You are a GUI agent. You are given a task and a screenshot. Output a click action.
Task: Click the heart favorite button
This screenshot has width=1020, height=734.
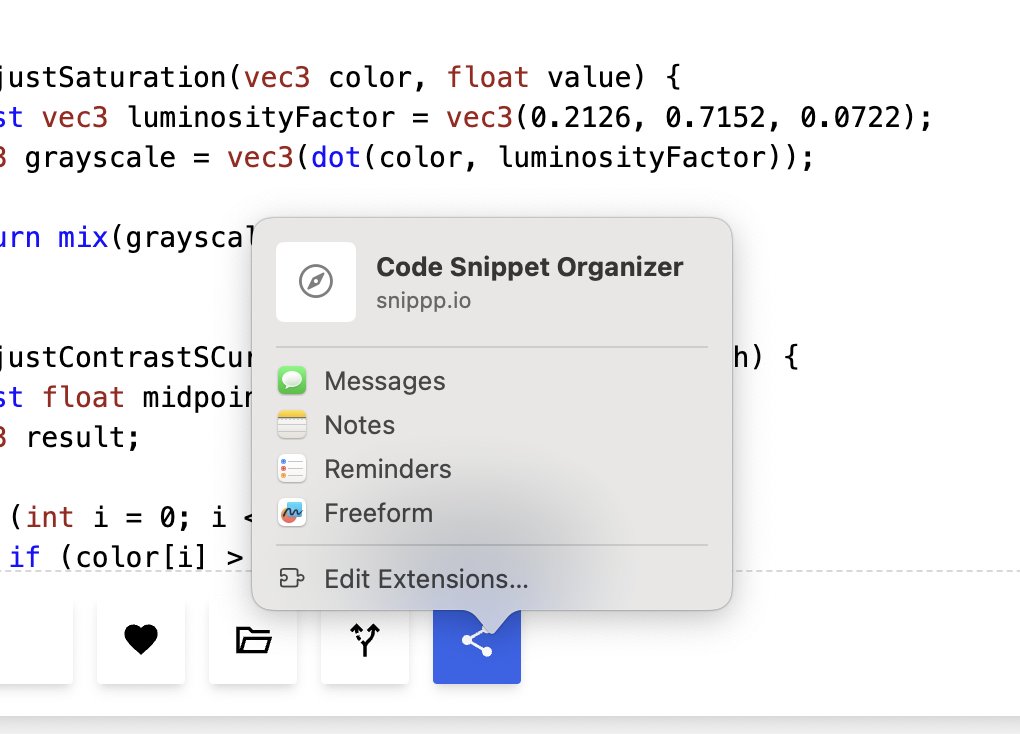[x=141, y=640]
